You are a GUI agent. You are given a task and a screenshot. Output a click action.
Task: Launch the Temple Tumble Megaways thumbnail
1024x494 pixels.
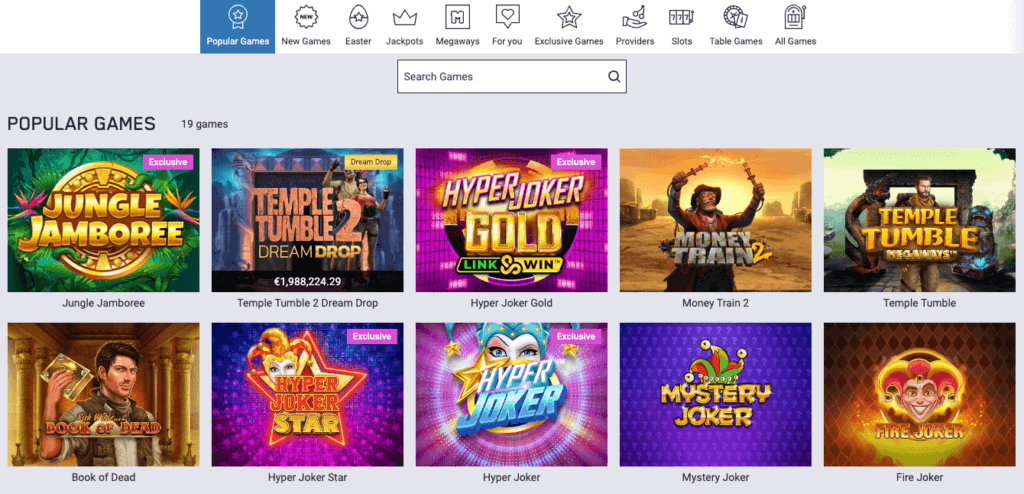(x=920, y=220)
